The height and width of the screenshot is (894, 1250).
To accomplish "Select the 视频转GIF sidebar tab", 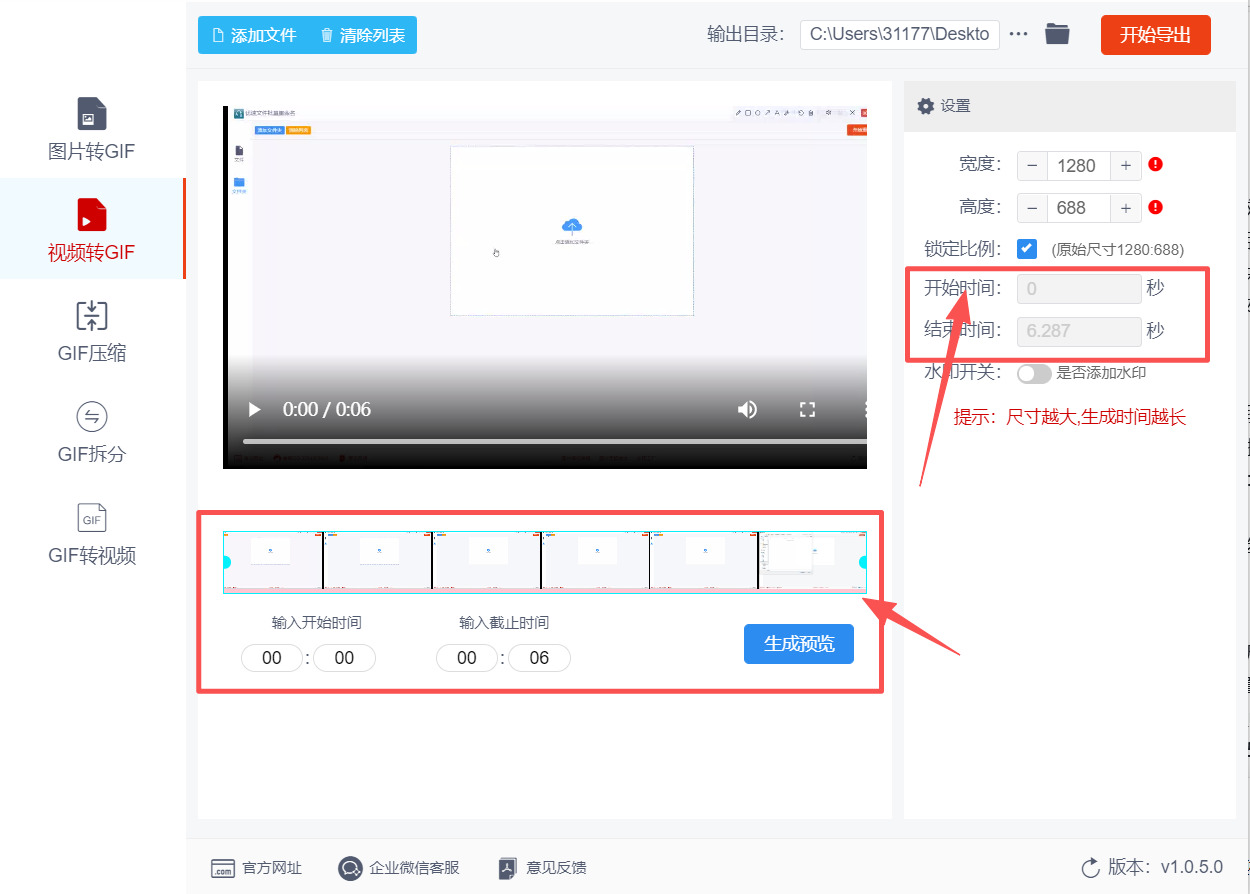I will click(92, 230).
